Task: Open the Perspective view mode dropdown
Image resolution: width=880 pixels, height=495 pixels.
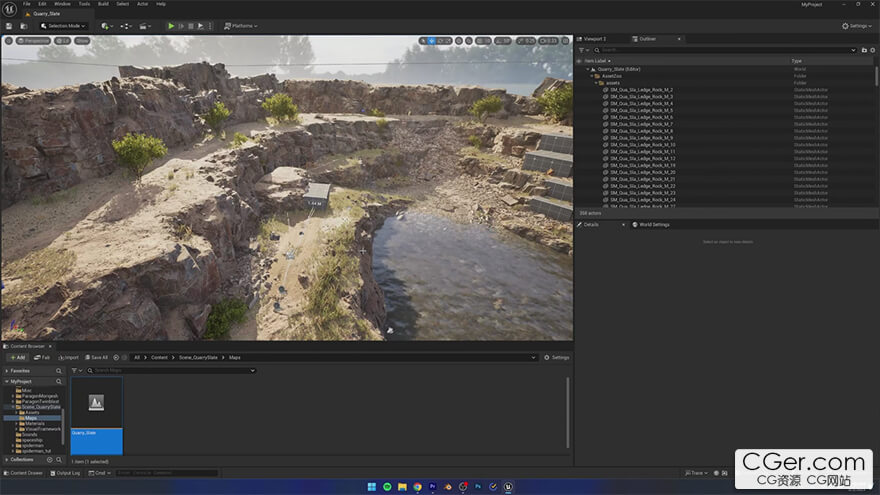Action: click(x=34, y=41)
